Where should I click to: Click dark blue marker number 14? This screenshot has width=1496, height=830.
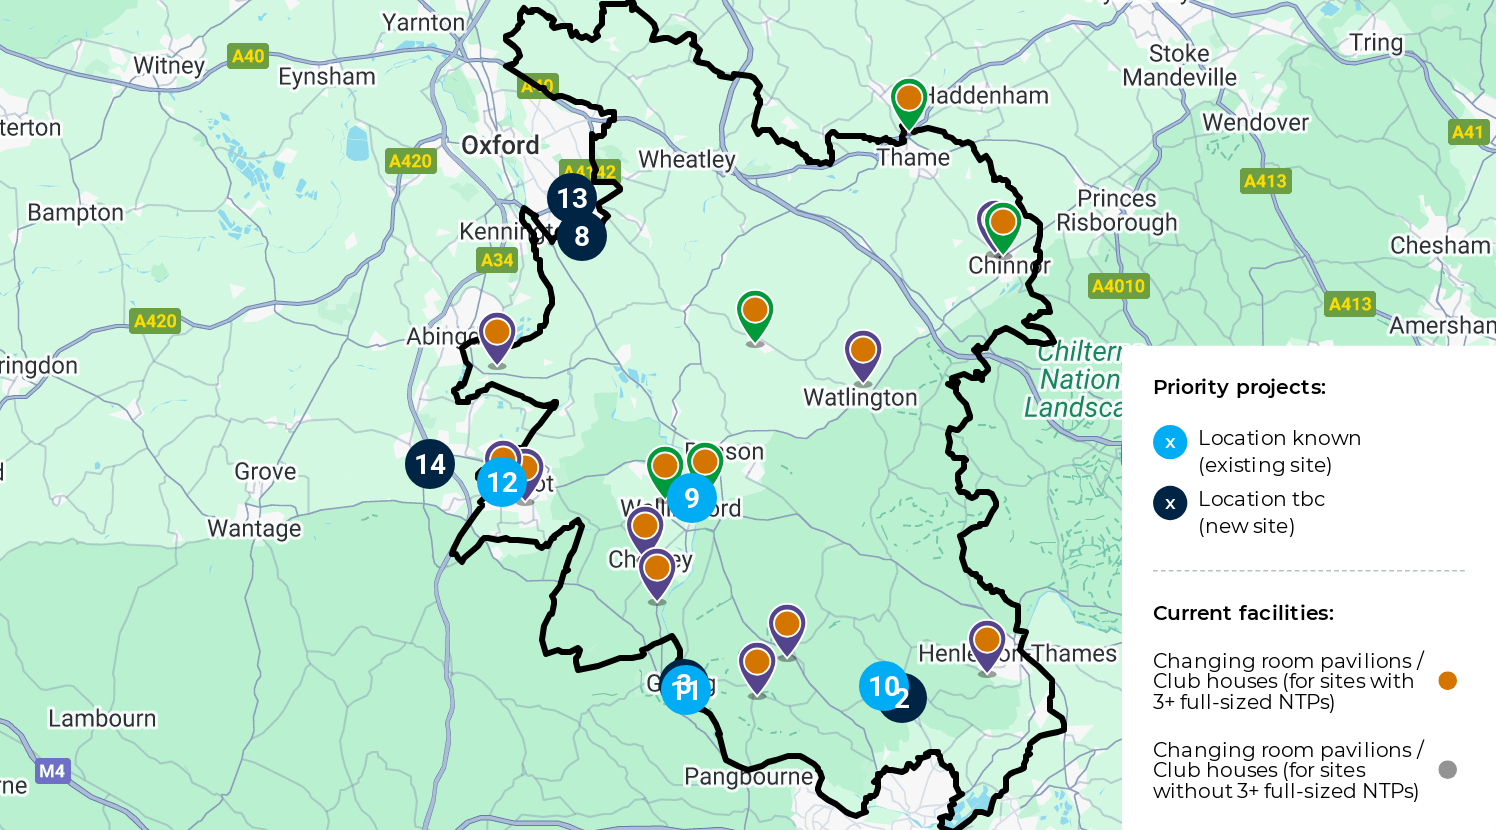click(x=430, y=464)
